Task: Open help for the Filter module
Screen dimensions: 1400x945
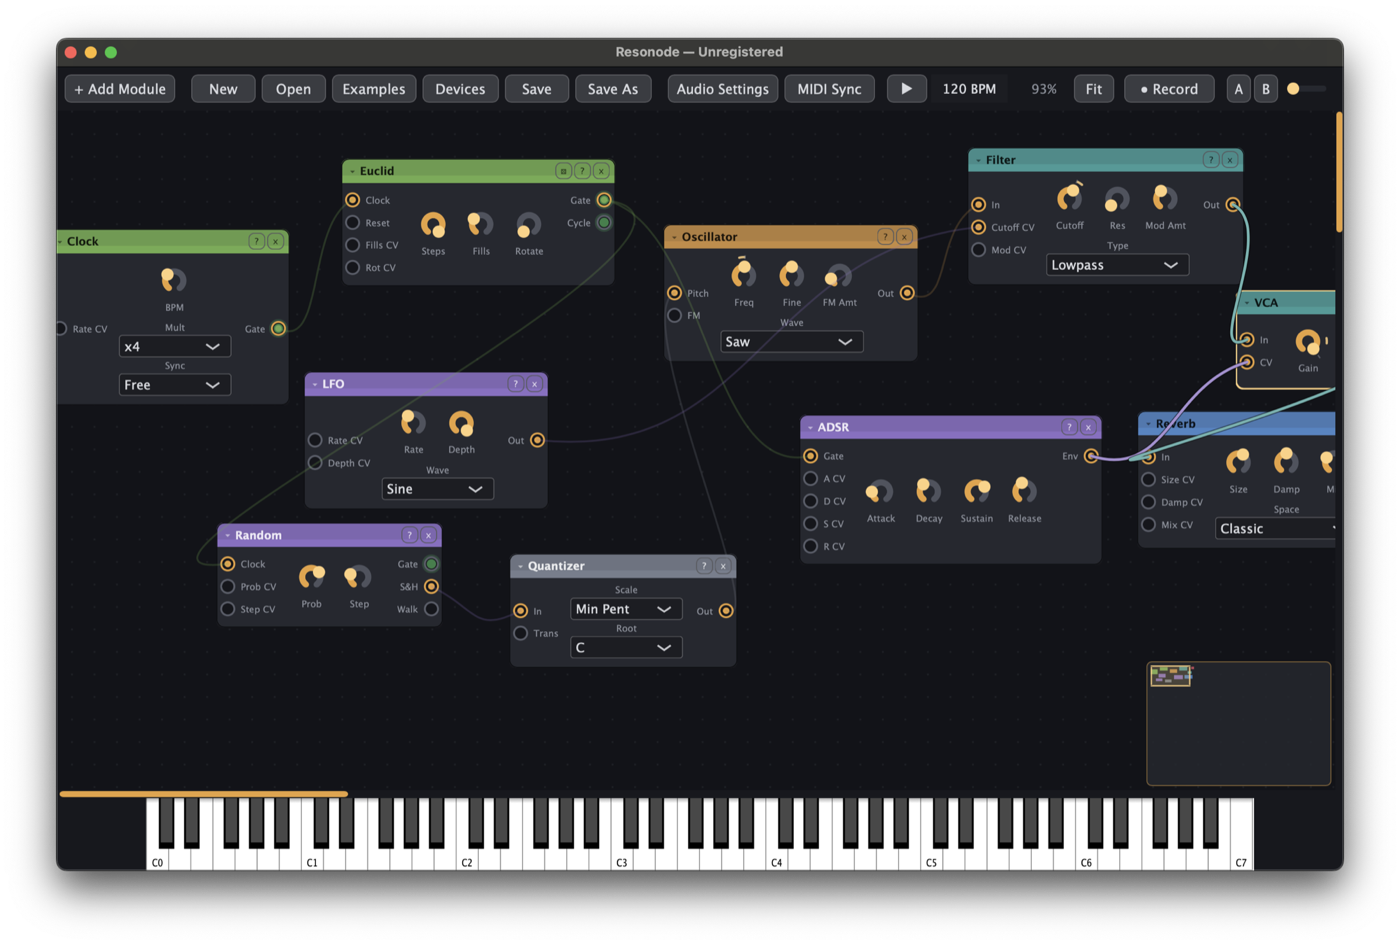Action: coord(1211,160)
